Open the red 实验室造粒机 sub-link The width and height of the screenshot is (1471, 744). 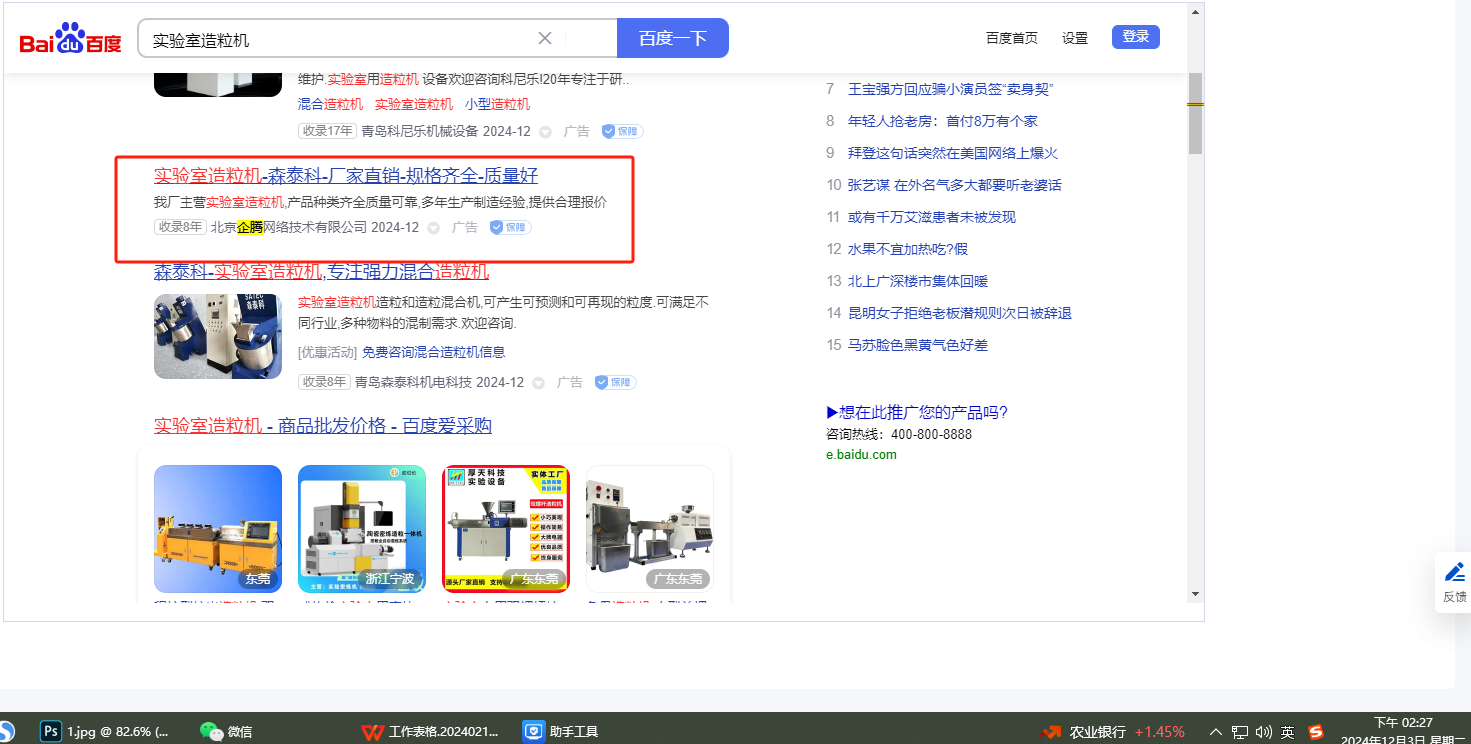(x=414, y=104)
